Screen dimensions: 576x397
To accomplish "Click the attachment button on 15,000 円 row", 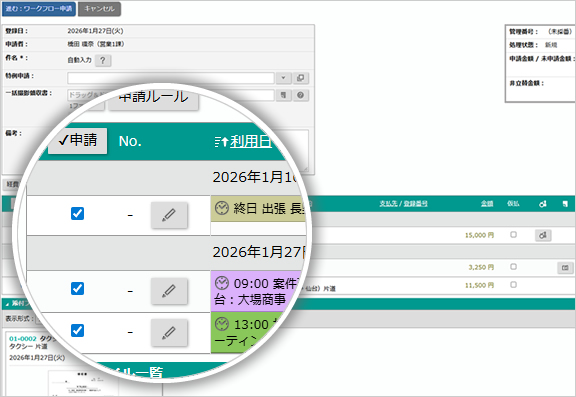I will [x=543, y=235].
